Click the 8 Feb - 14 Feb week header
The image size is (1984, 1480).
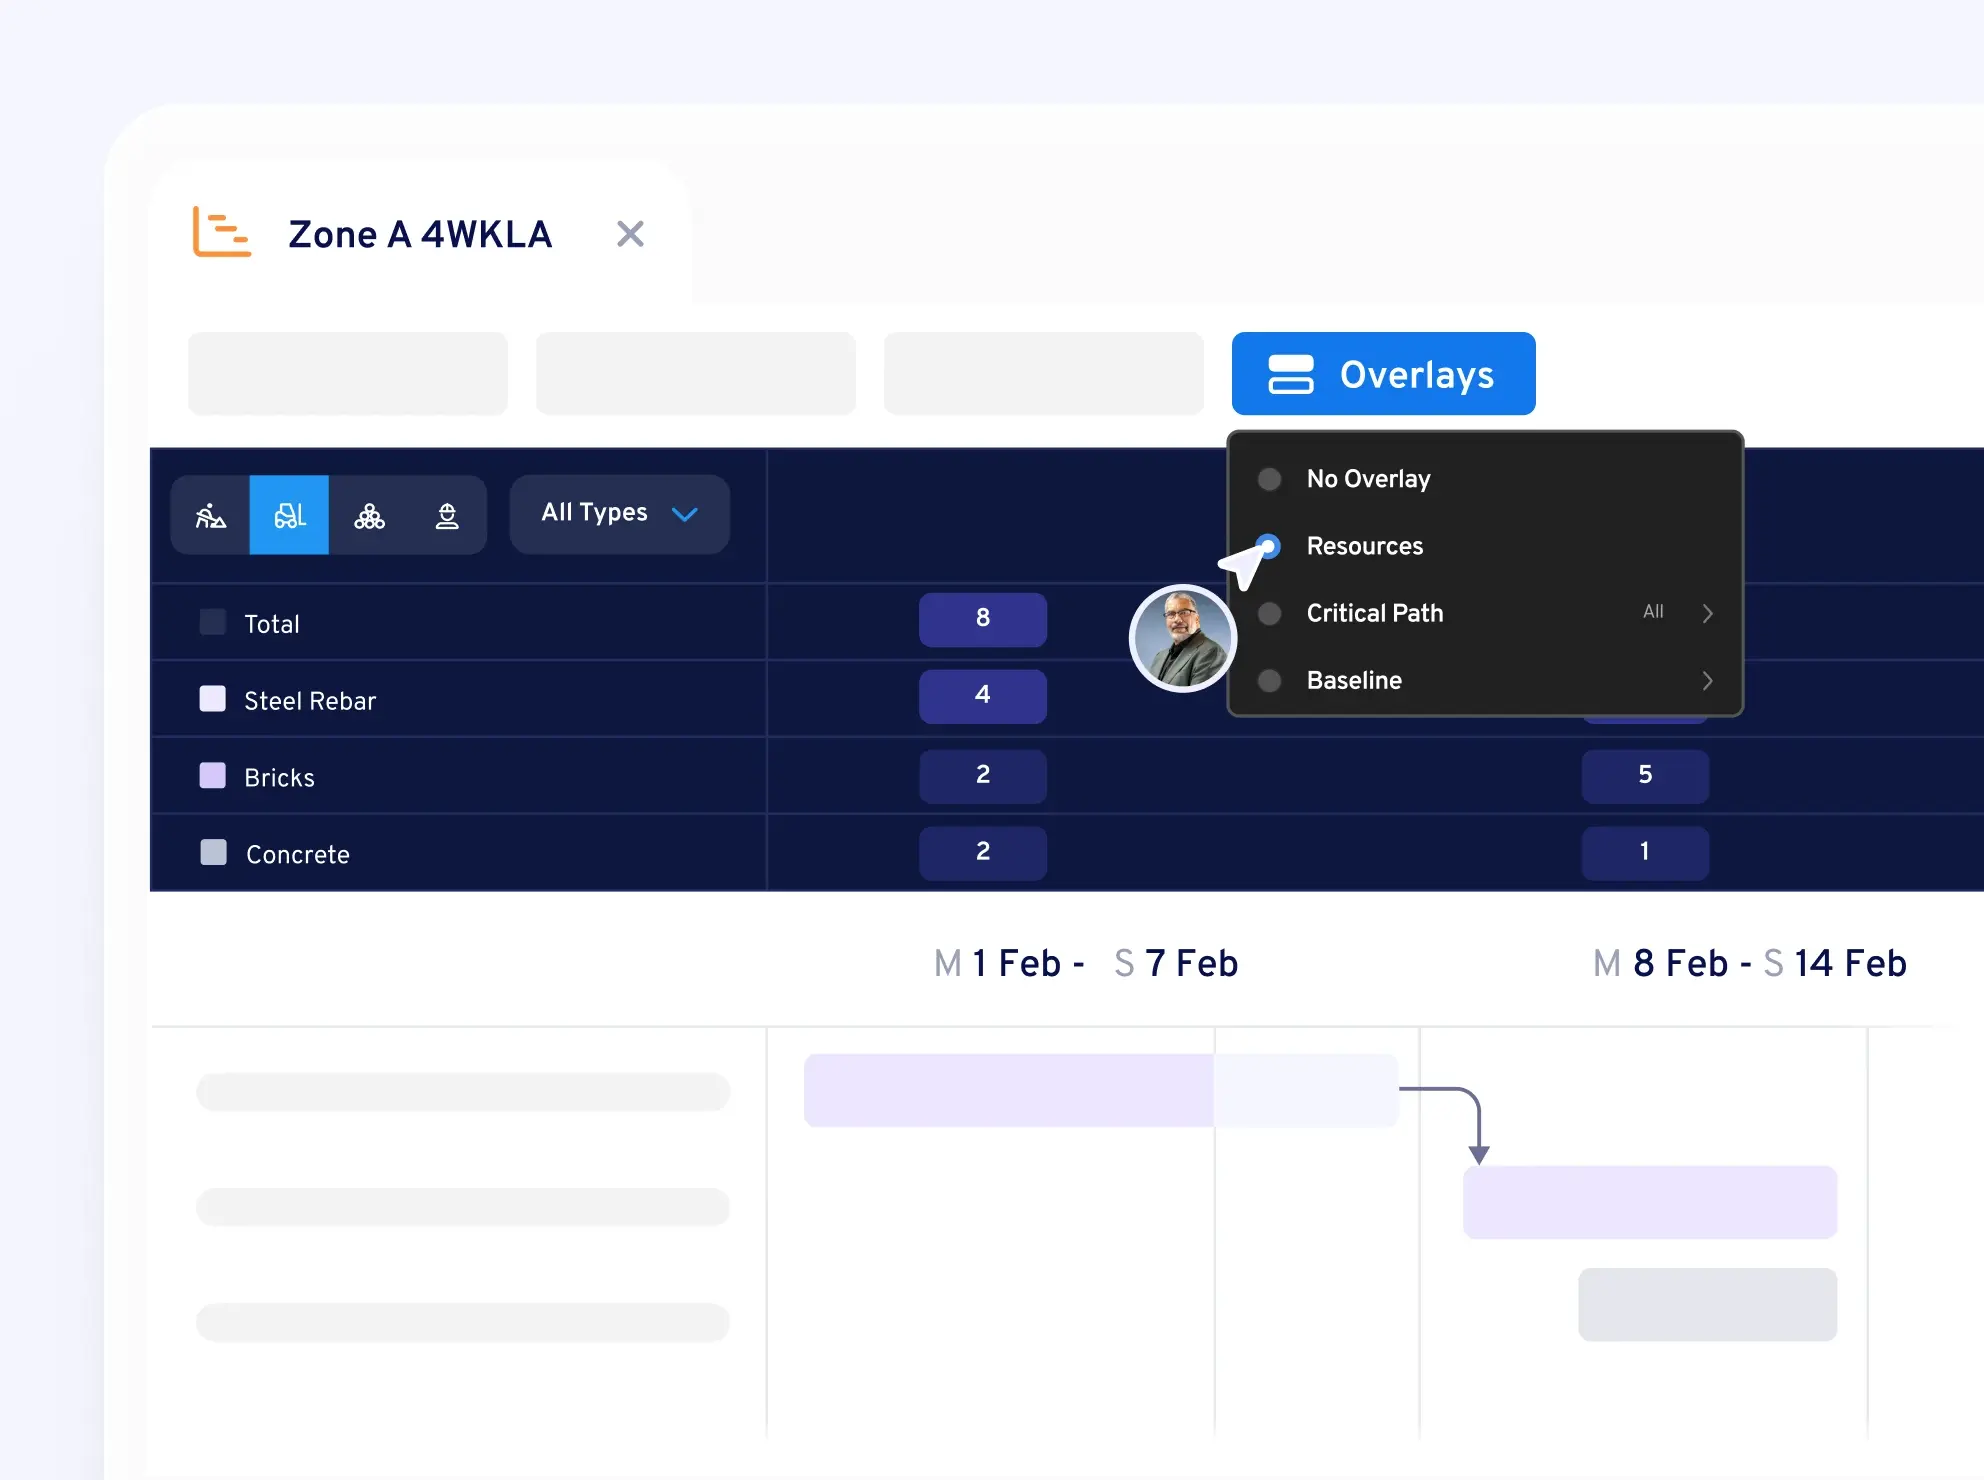point(1750,964)
